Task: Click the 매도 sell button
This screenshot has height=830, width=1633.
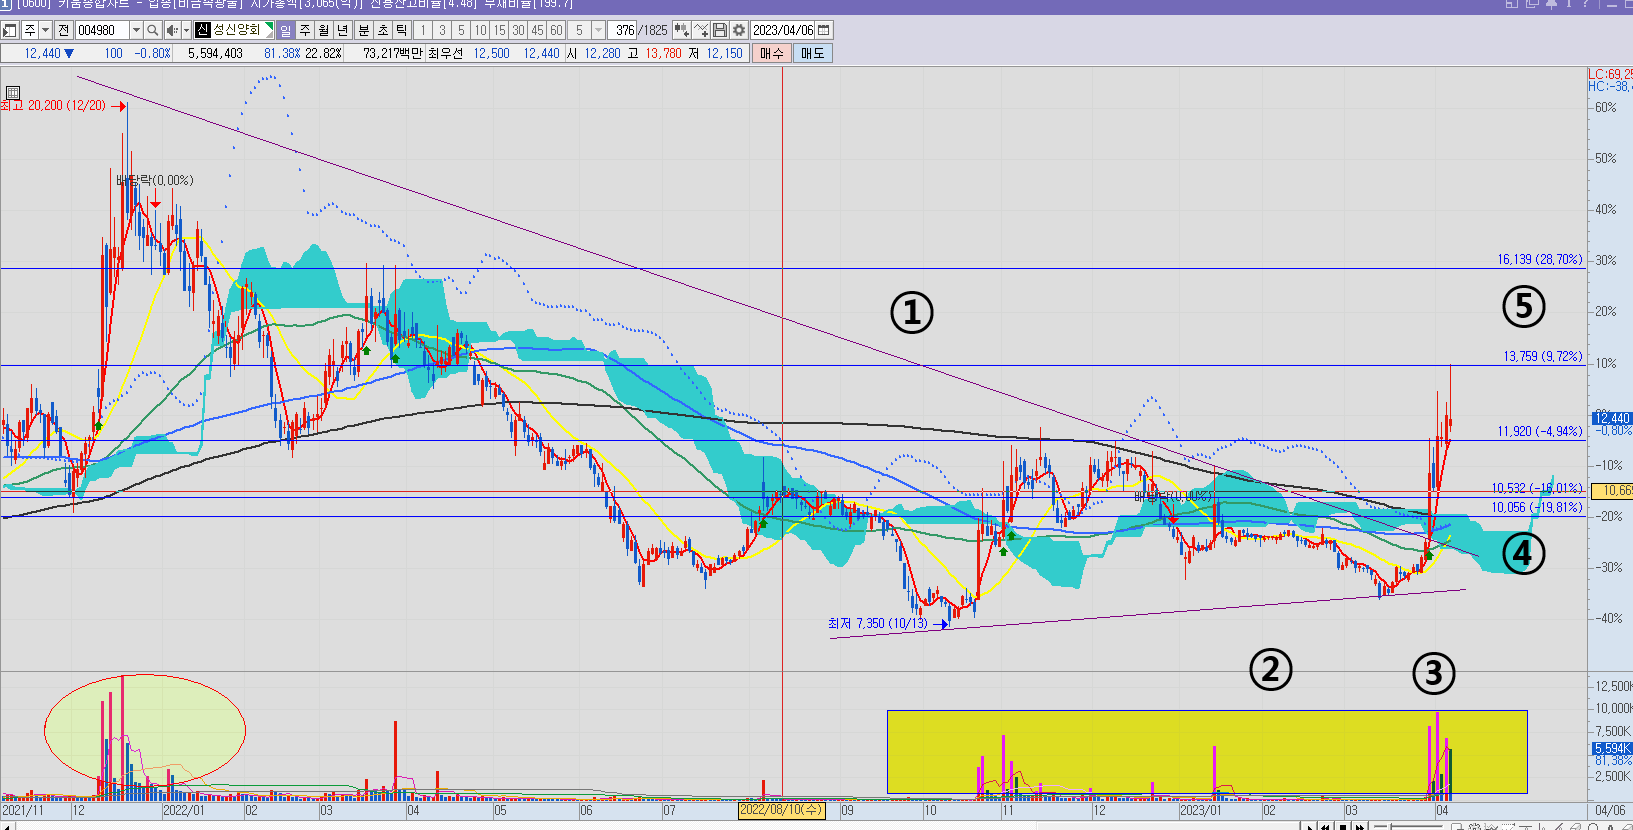Action: (812, 53)
